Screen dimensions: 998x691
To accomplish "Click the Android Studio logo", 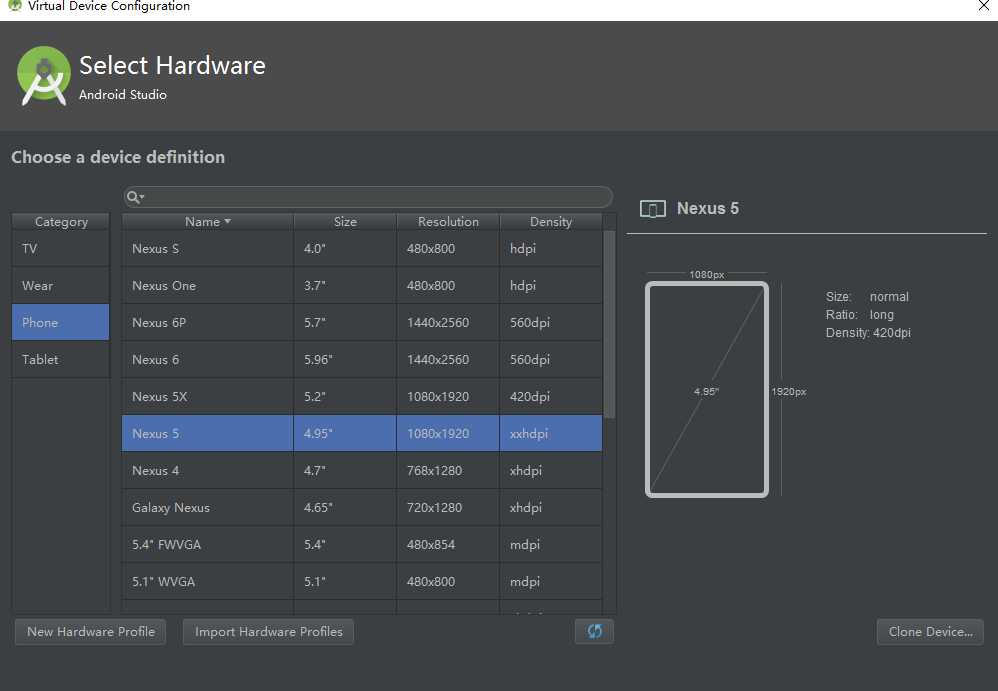I will (x=43, y=76).
